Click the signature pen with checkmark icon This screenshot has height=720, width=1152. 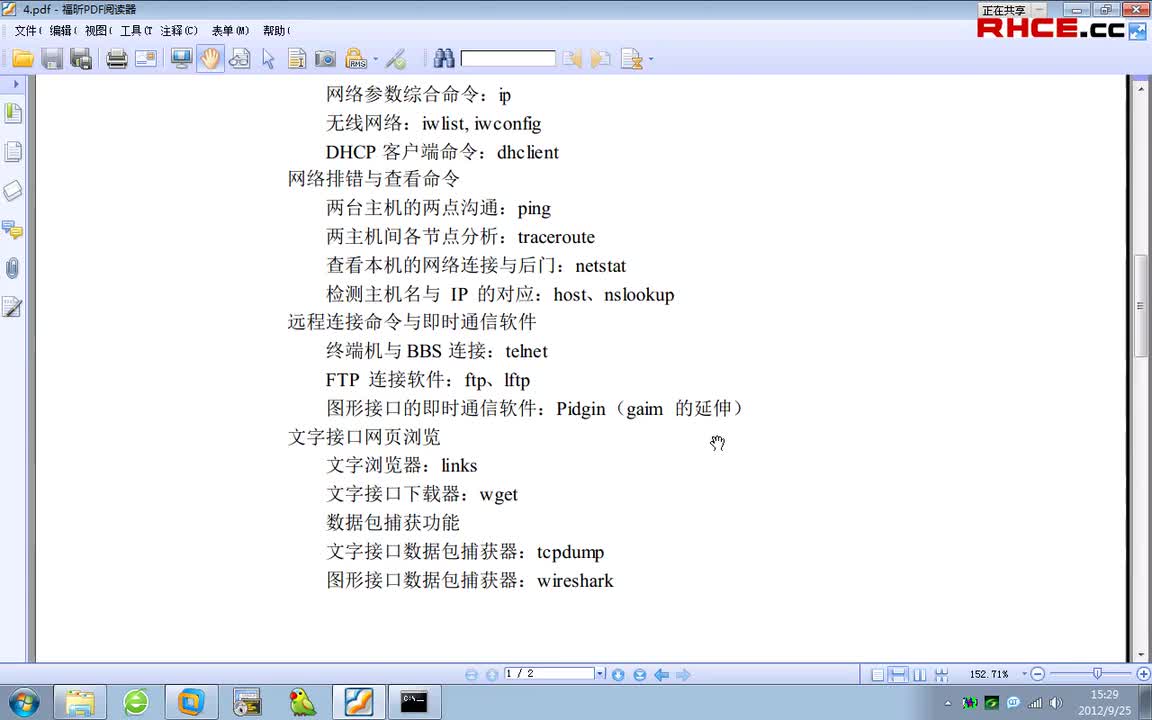[x=396, y=58]
